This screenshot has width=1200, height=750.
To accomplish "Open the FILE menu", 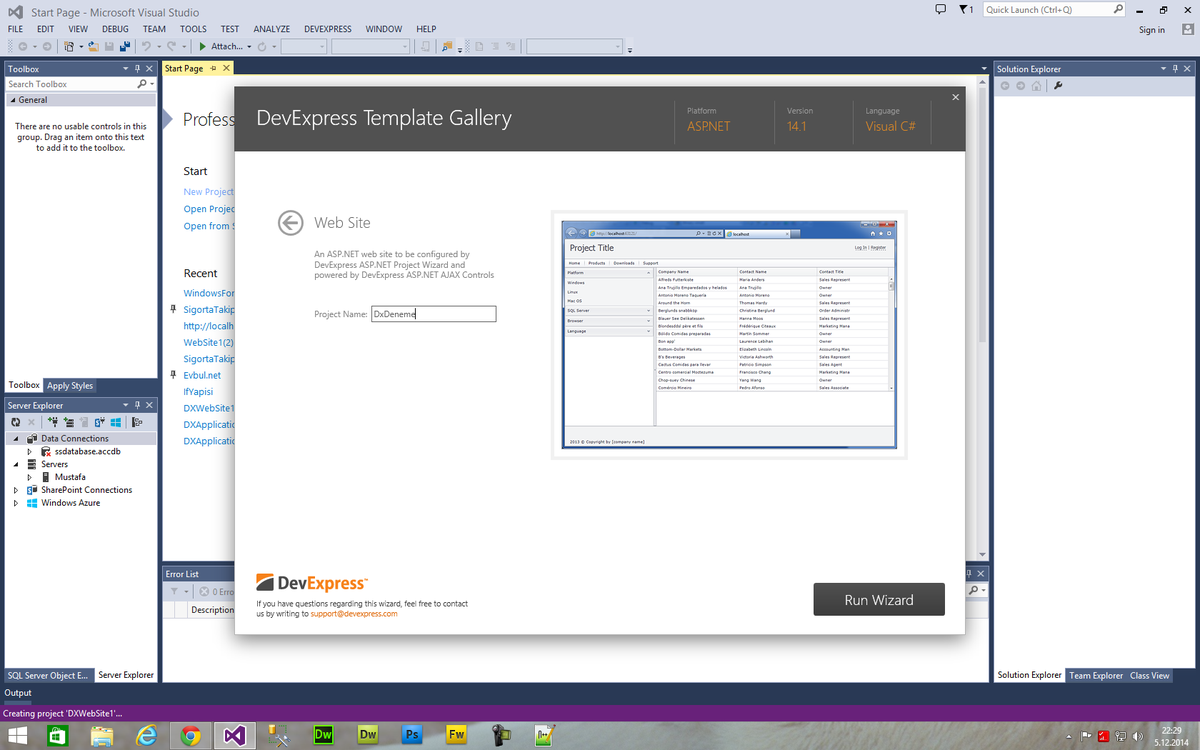I will (x=15, y=30).
